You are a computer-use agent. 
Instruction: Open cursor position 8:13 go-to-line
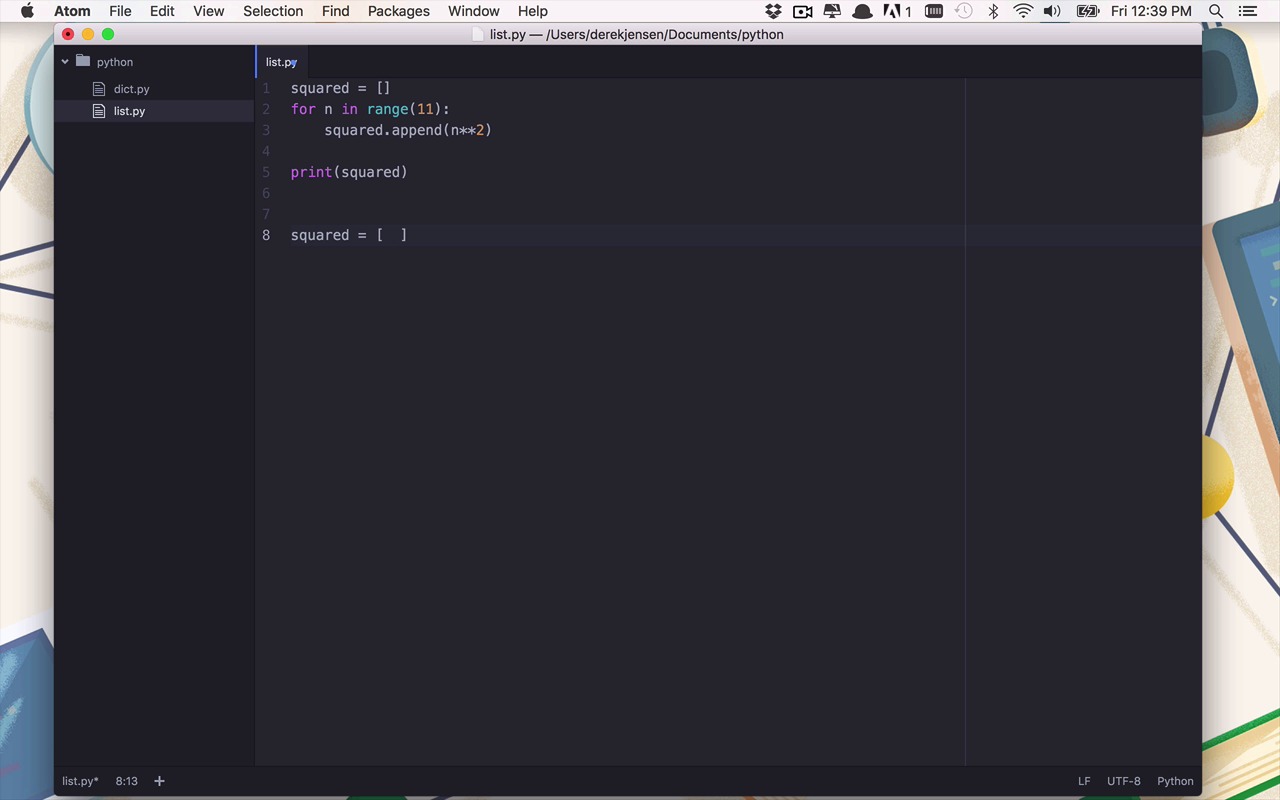[x=127, y=781]
